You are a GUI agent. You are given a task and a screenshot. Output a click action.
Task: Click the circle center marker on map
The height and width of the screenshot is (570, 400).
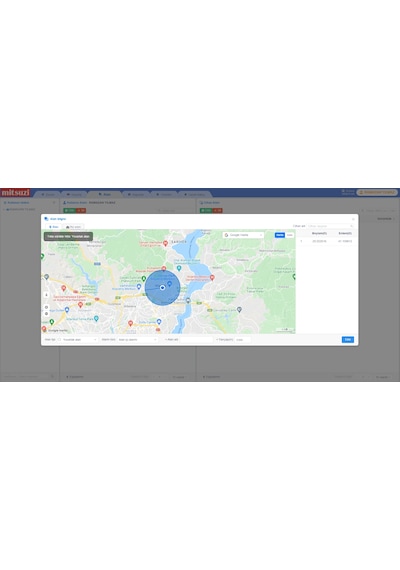pyautogui.click(x=163, y=288)
